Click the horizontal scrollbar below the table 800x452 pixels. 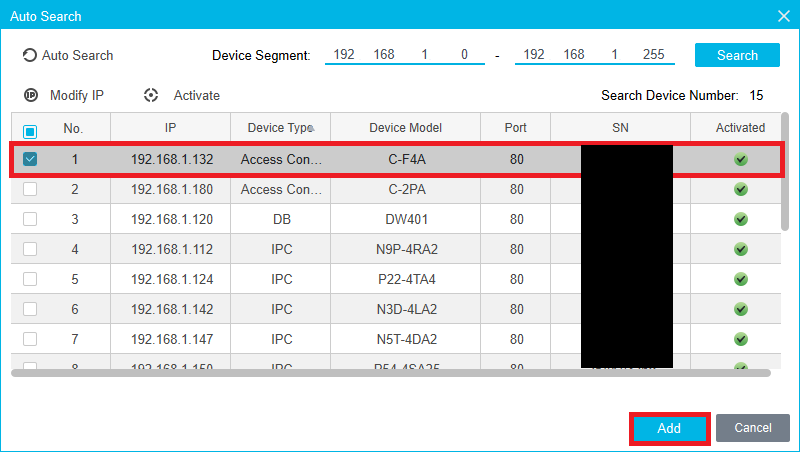(391, 373)
